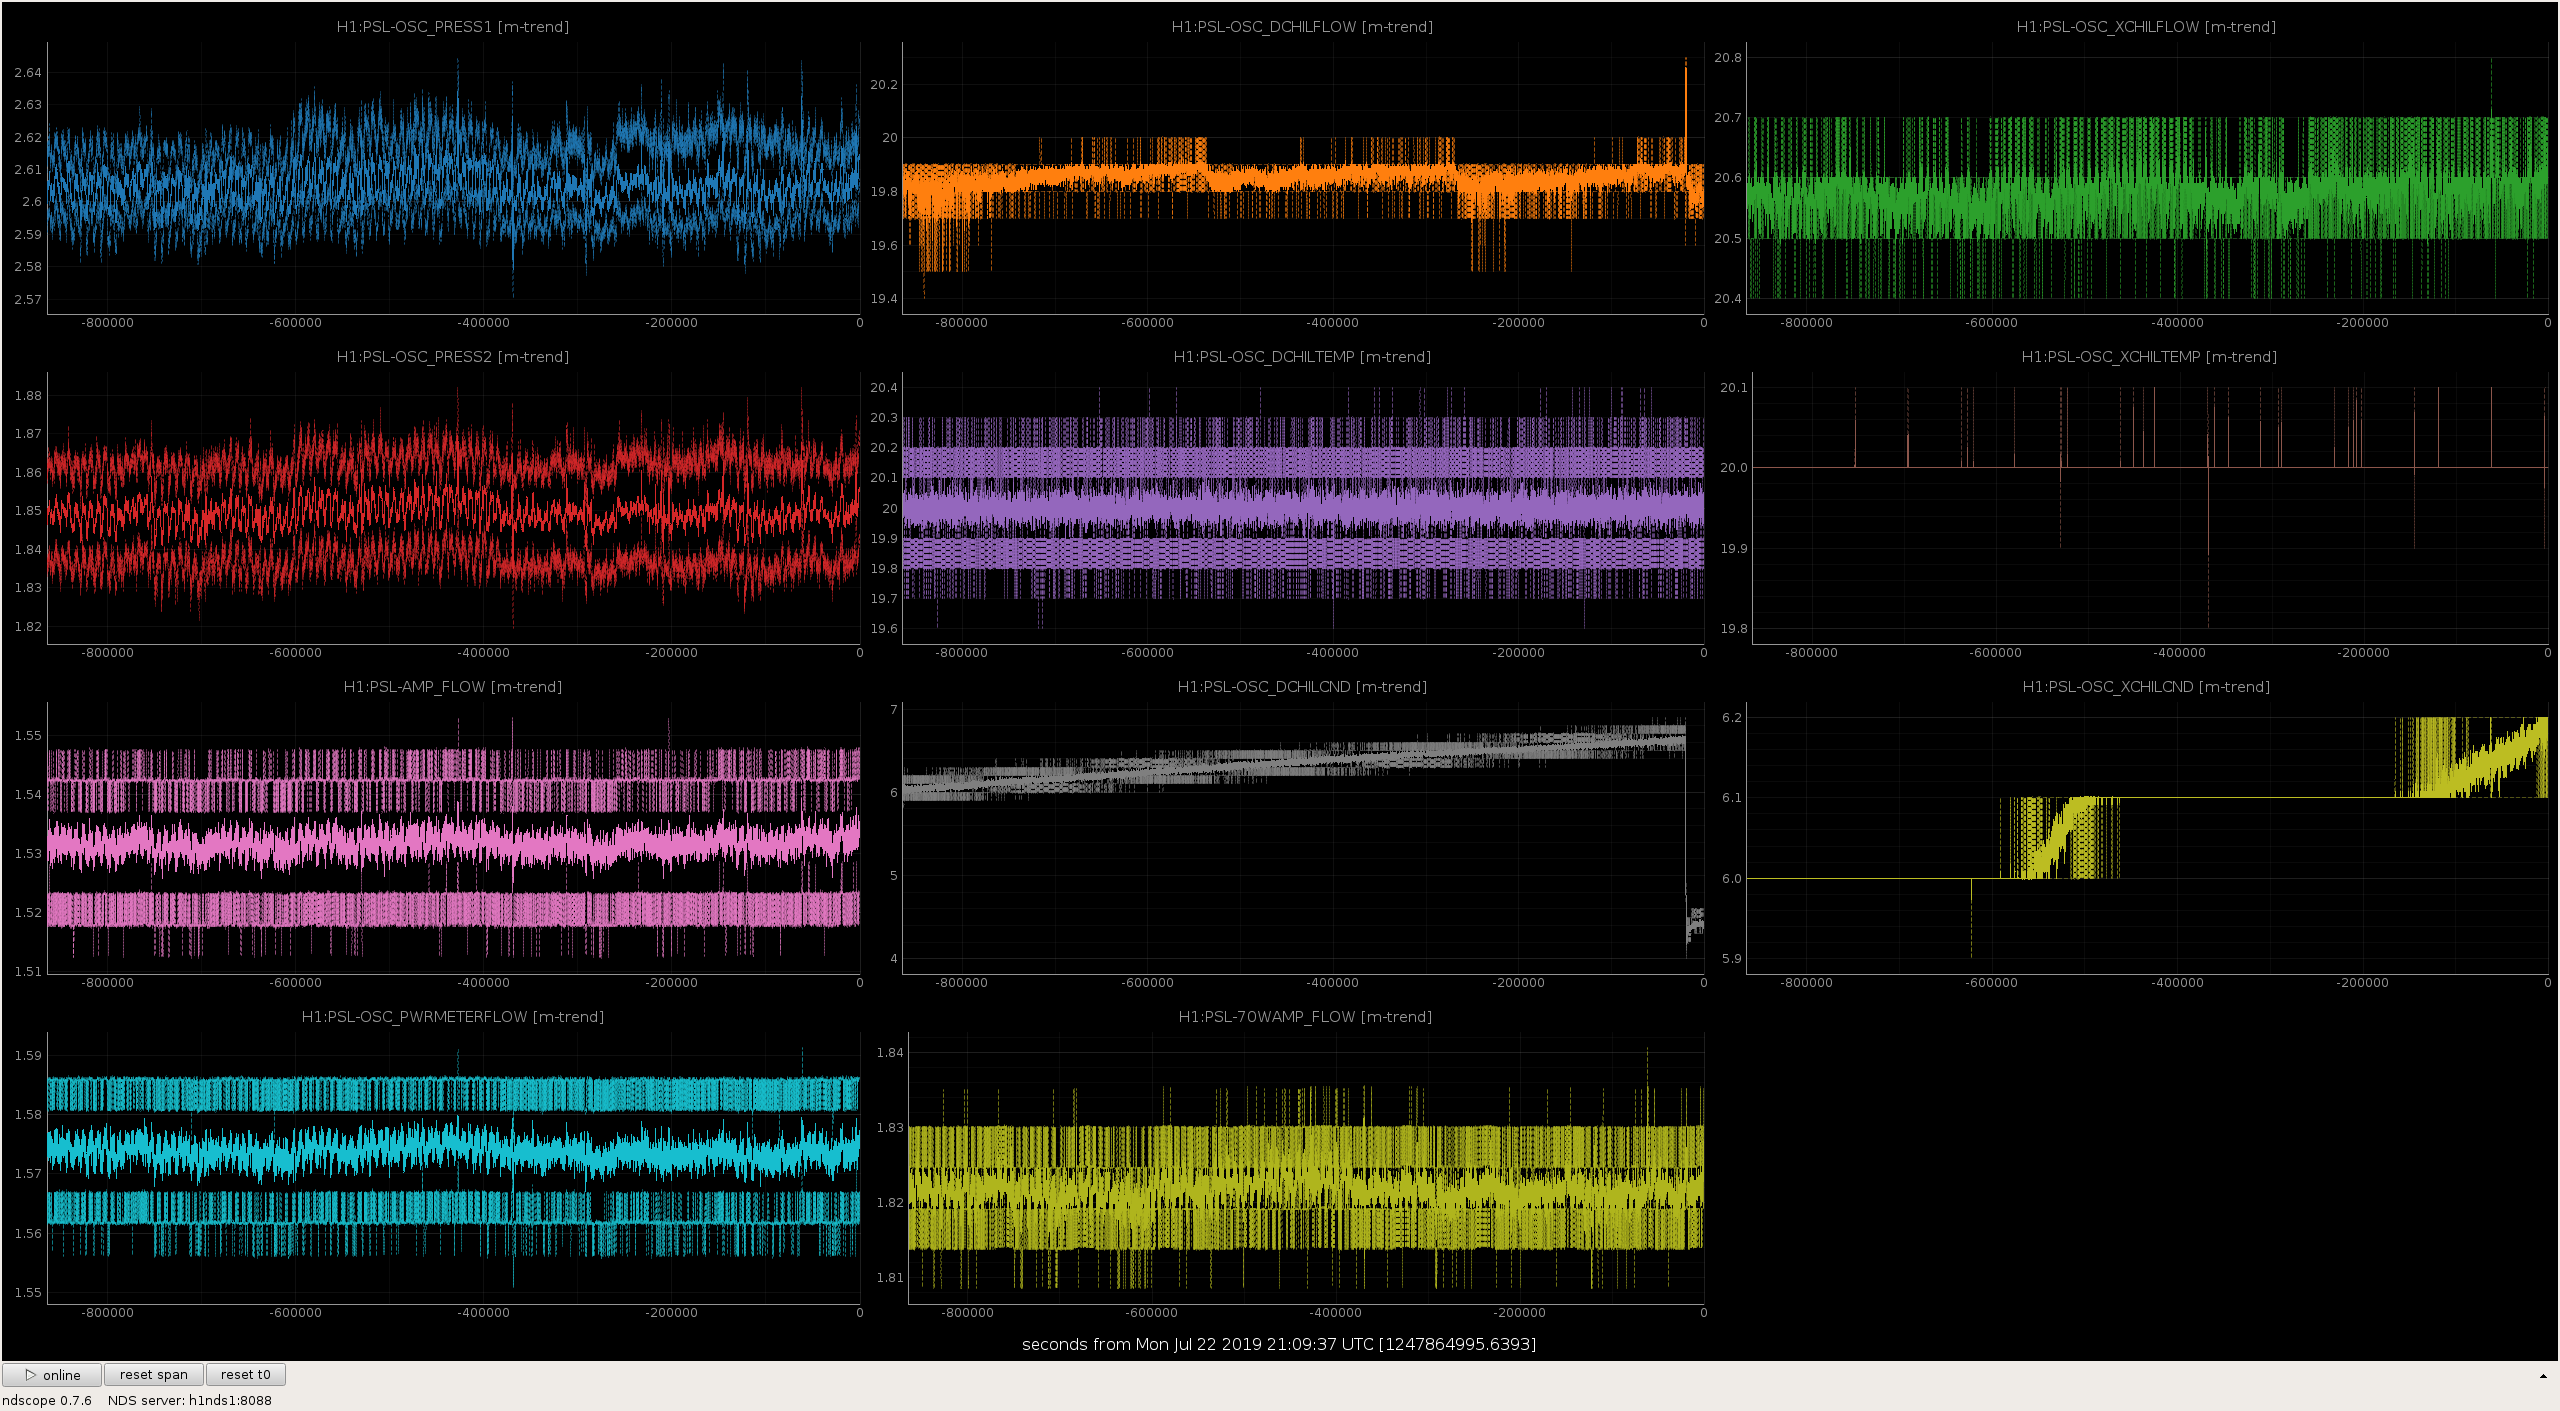Click inside the red OSC_PRESS2 trend plot
Viewport: 2560px width, 1411px height.
453,508
